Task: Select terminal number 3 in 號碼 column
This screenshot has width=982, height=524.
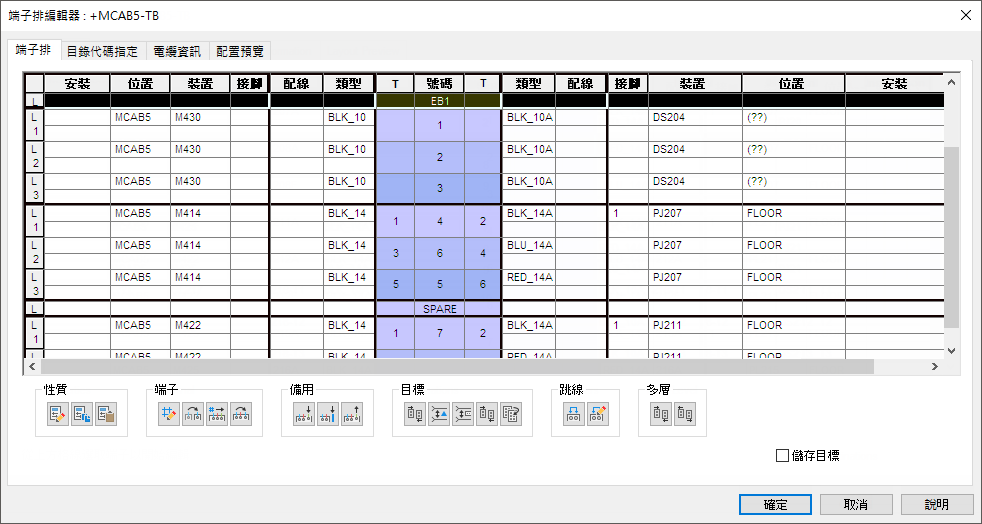Action: [x=439, y=188]
